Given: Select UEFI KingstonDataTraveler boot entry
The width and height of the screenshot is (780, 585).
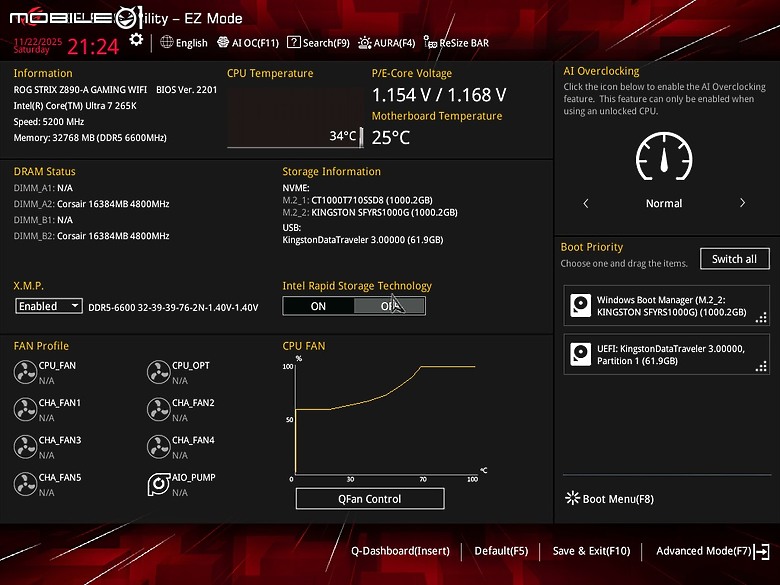Looking at the screenshot, I should (x=666, y=354).
